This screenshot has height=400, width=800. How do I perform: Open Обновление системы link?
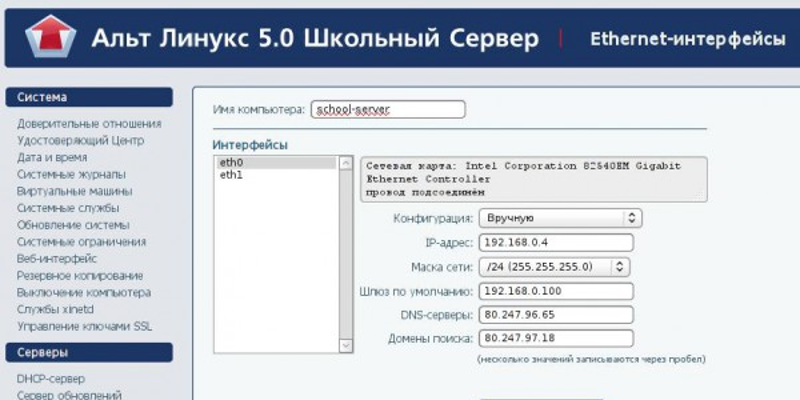73,225
